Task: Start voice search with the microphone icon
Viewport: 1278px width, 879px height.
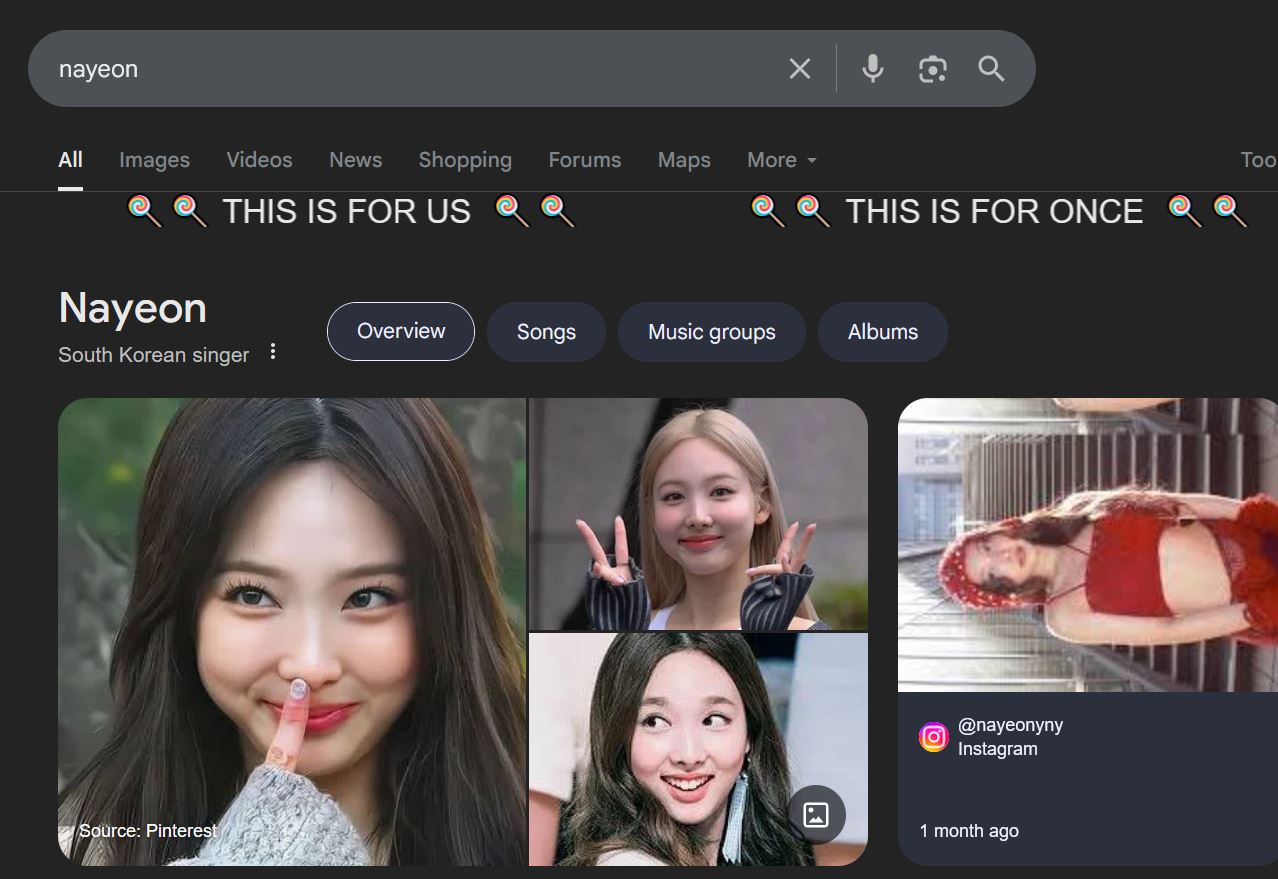Action: (873, 69)
